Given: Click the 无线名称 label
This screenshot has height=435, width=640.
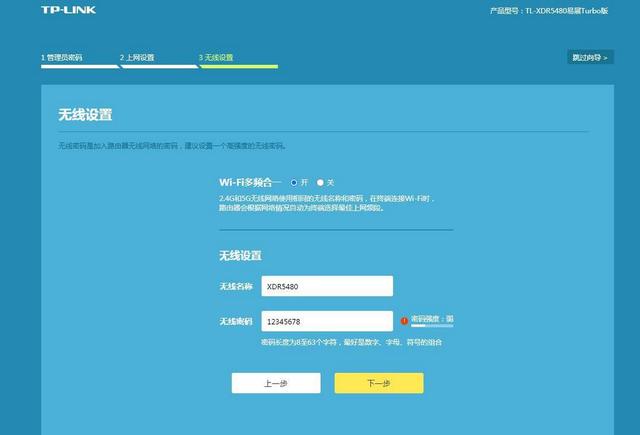Looking at the screenshot, I should coord(236,286).
